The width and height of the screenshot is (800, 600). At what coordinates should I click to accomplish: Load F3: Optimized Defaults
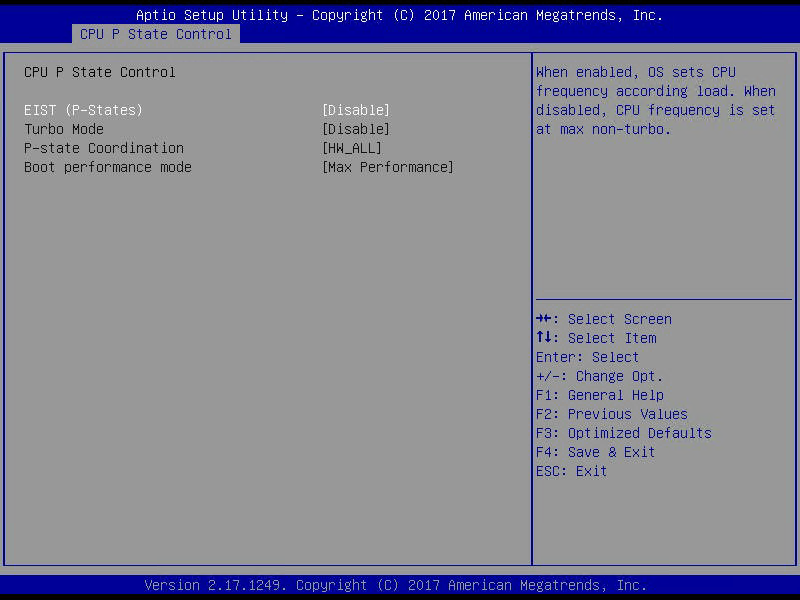[623, 433]
